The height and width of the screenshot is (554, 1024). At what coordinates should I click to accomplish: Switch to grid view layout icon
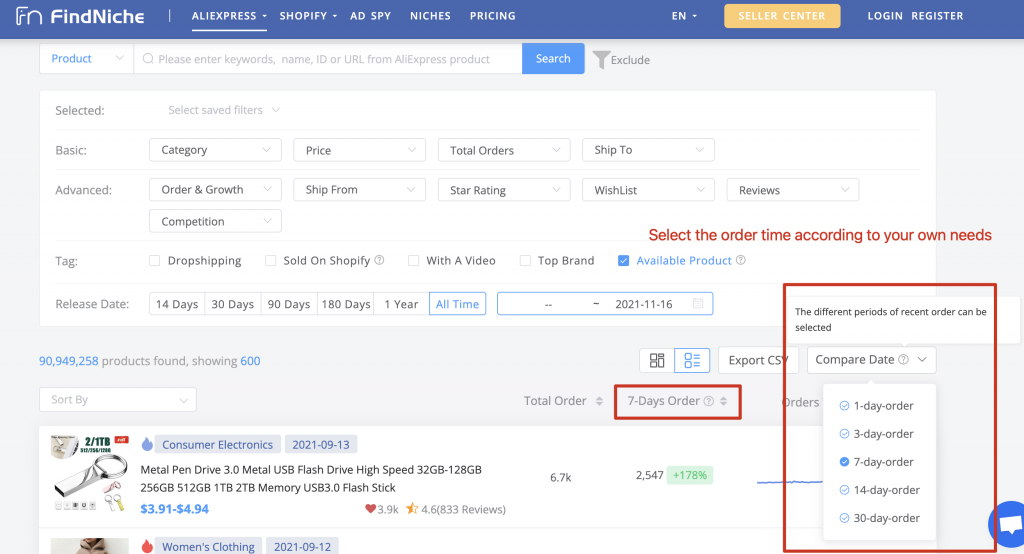point(657,360)
